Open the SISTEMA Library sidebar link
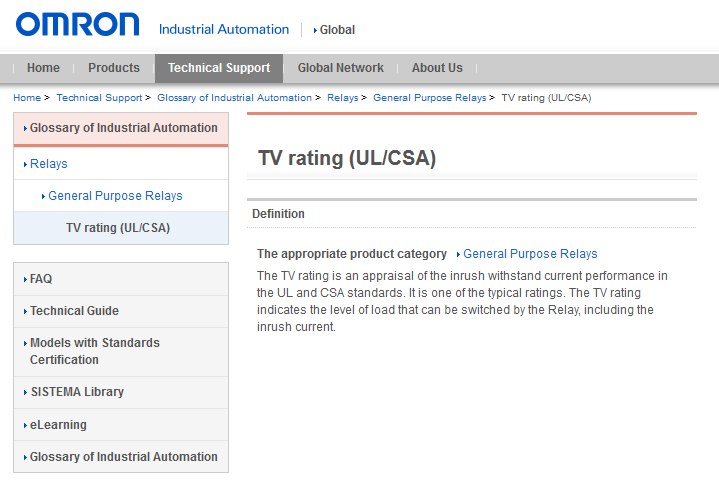This screenshot has width=719, height=494. tap(77, 392)
